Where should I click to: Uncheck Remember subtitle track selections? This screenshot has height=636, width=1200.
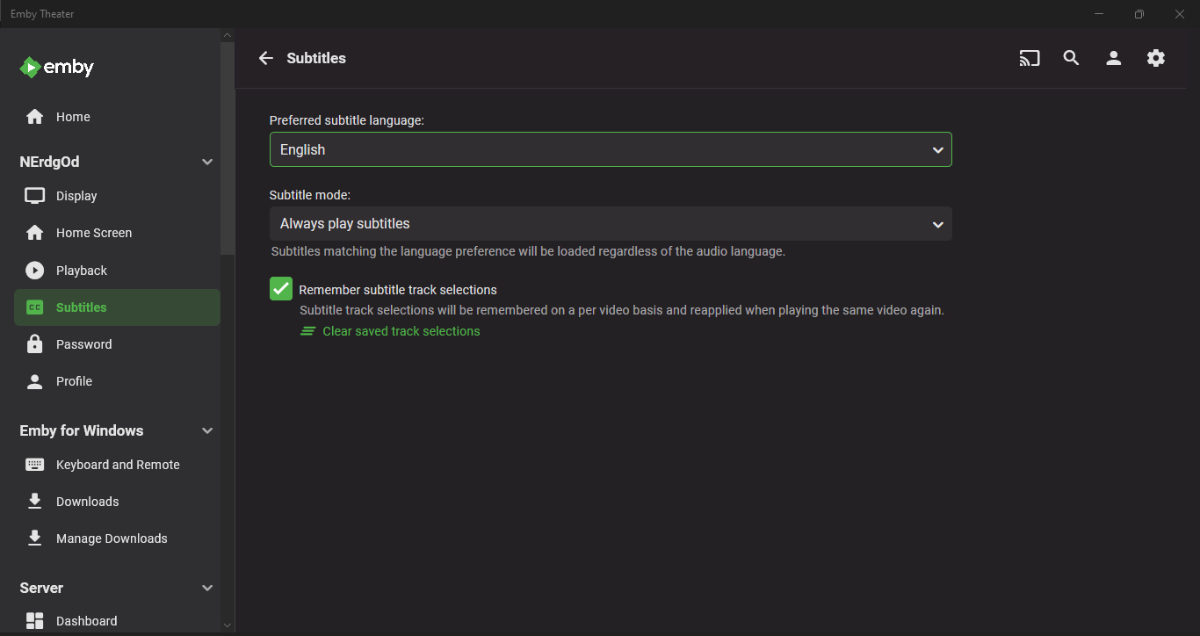281,289
